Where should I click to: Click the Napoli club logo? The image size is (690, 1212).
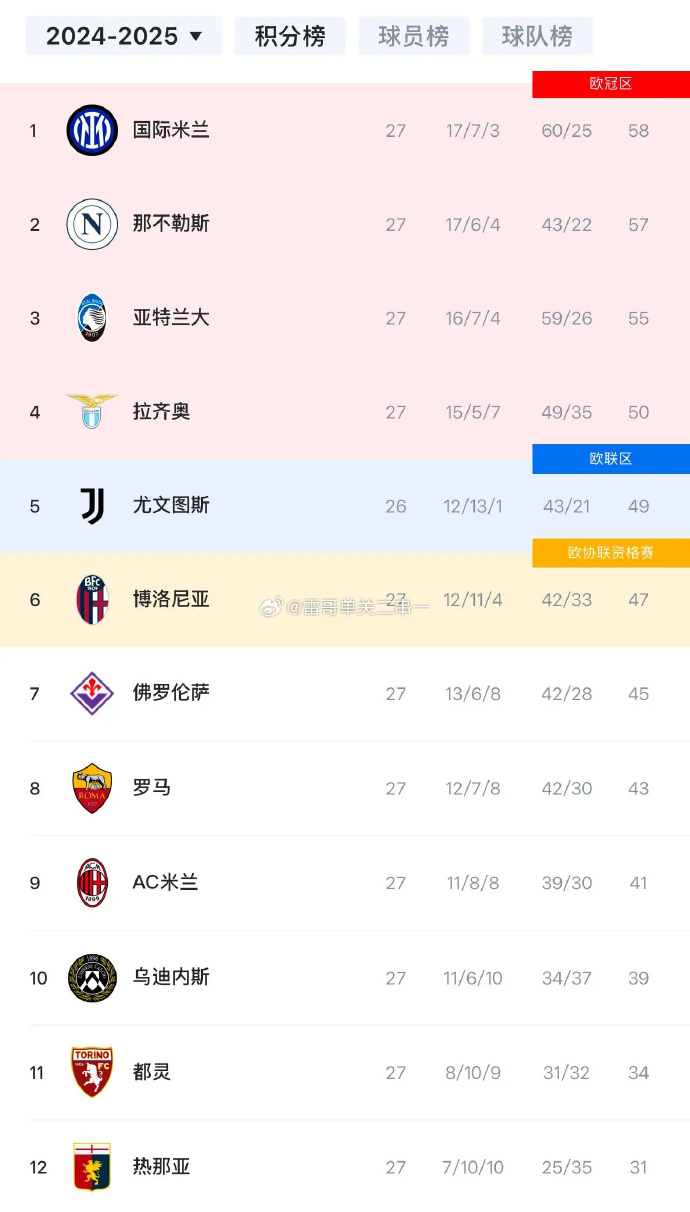pyautogui.click(x=92, y=224)
